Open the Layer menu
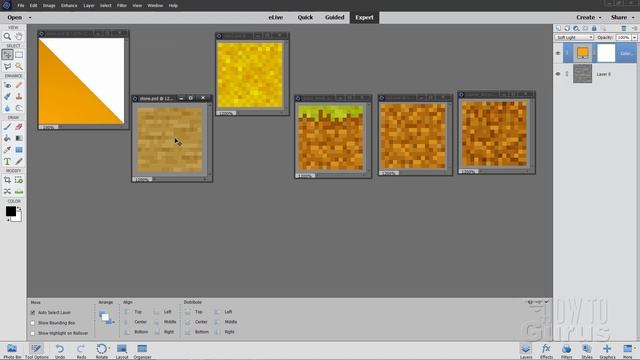640x360 pixels. click(x=89, y=6)
